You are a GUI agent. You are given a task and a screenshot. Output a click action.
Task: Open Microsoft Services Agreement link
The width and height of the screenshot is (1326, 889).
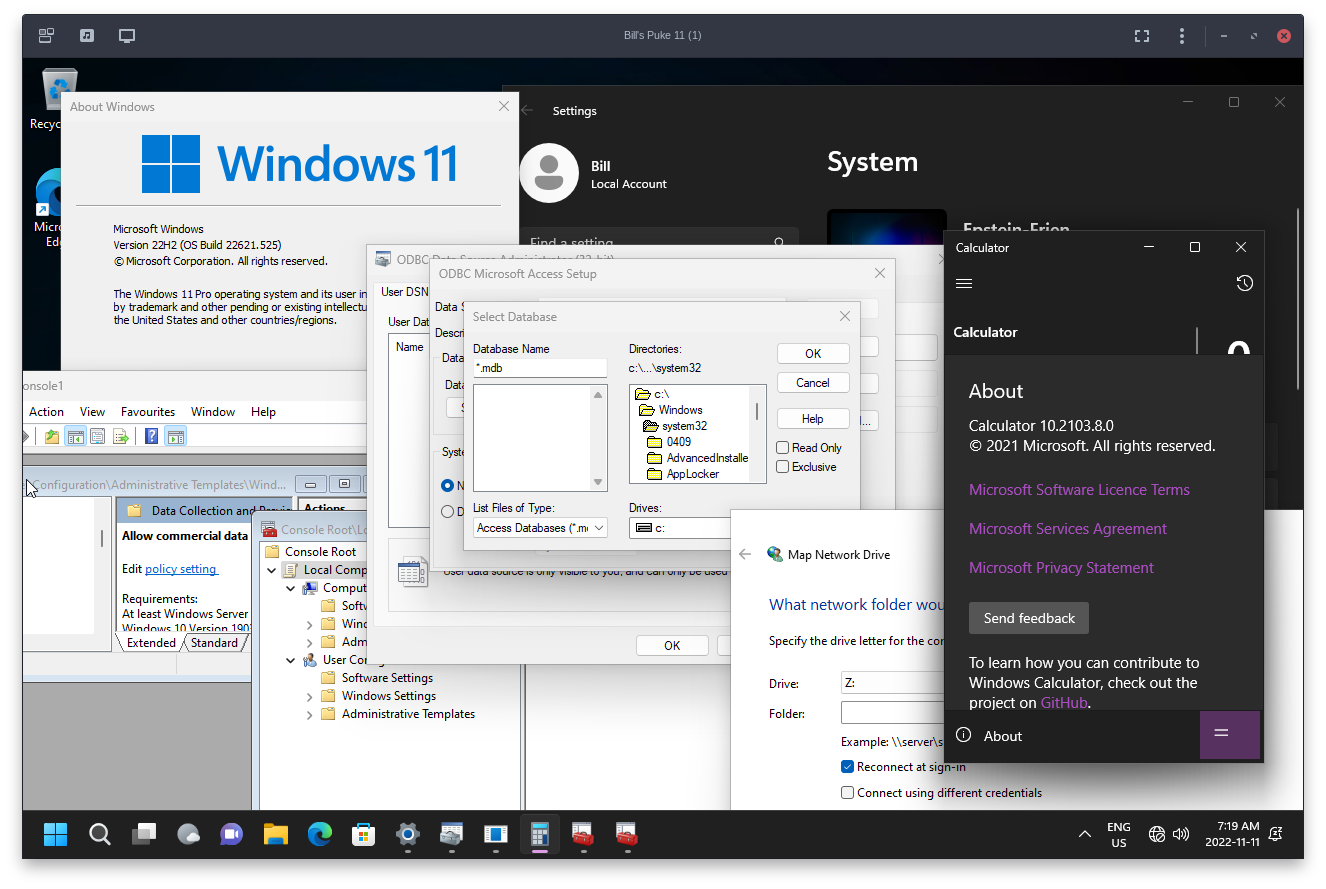coord(1068,529)
